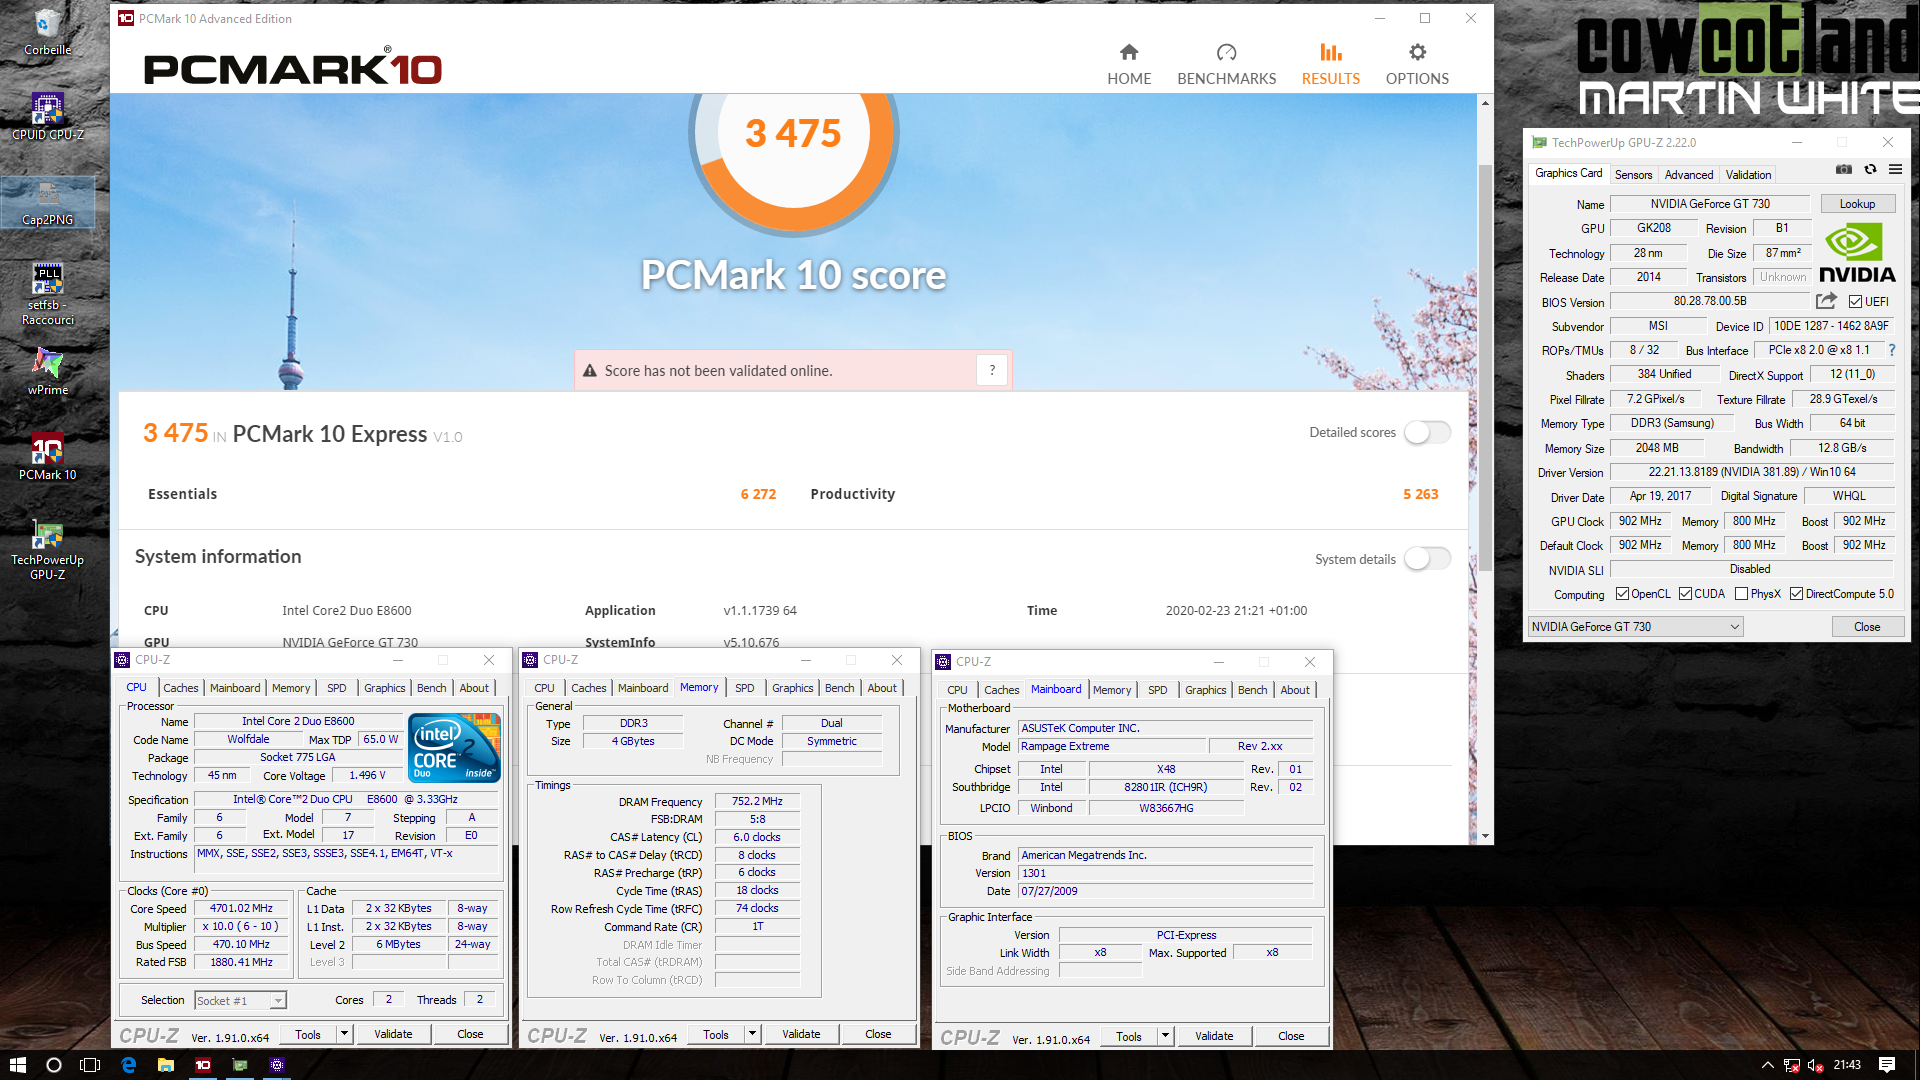Screen dimensions: 1920x1080
Task: Open Graphics tab in first CPU-Z window
Action: tap(384, 688)
